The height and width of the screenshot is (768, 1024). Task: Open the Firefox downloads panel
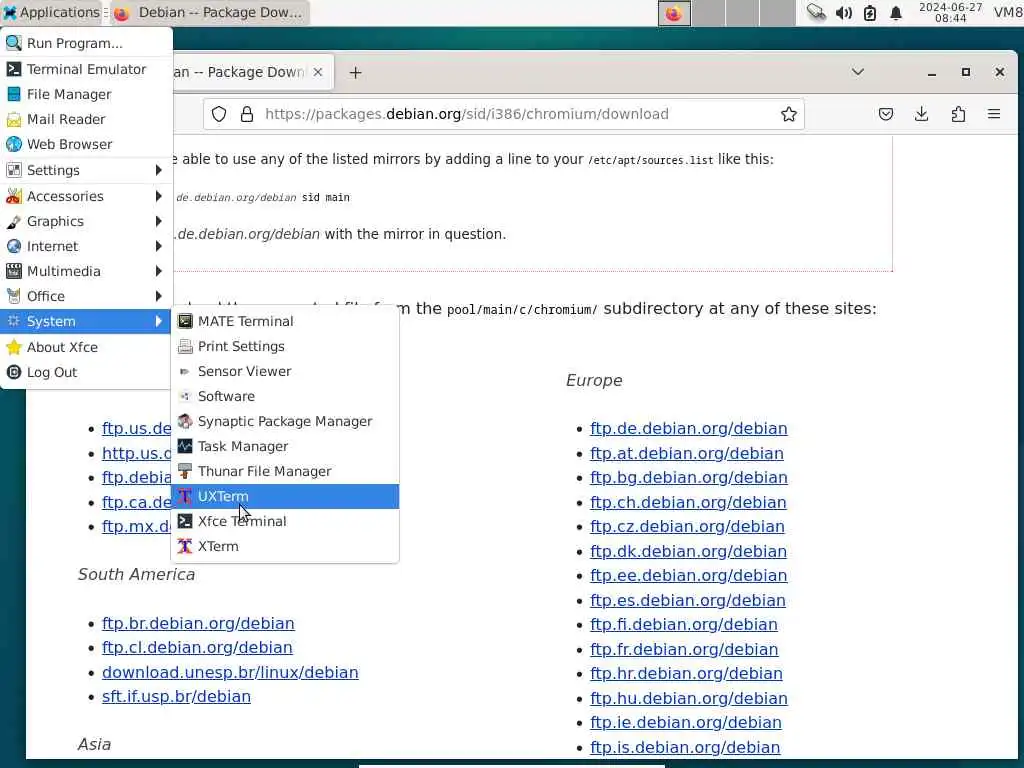tap(921, 114)
